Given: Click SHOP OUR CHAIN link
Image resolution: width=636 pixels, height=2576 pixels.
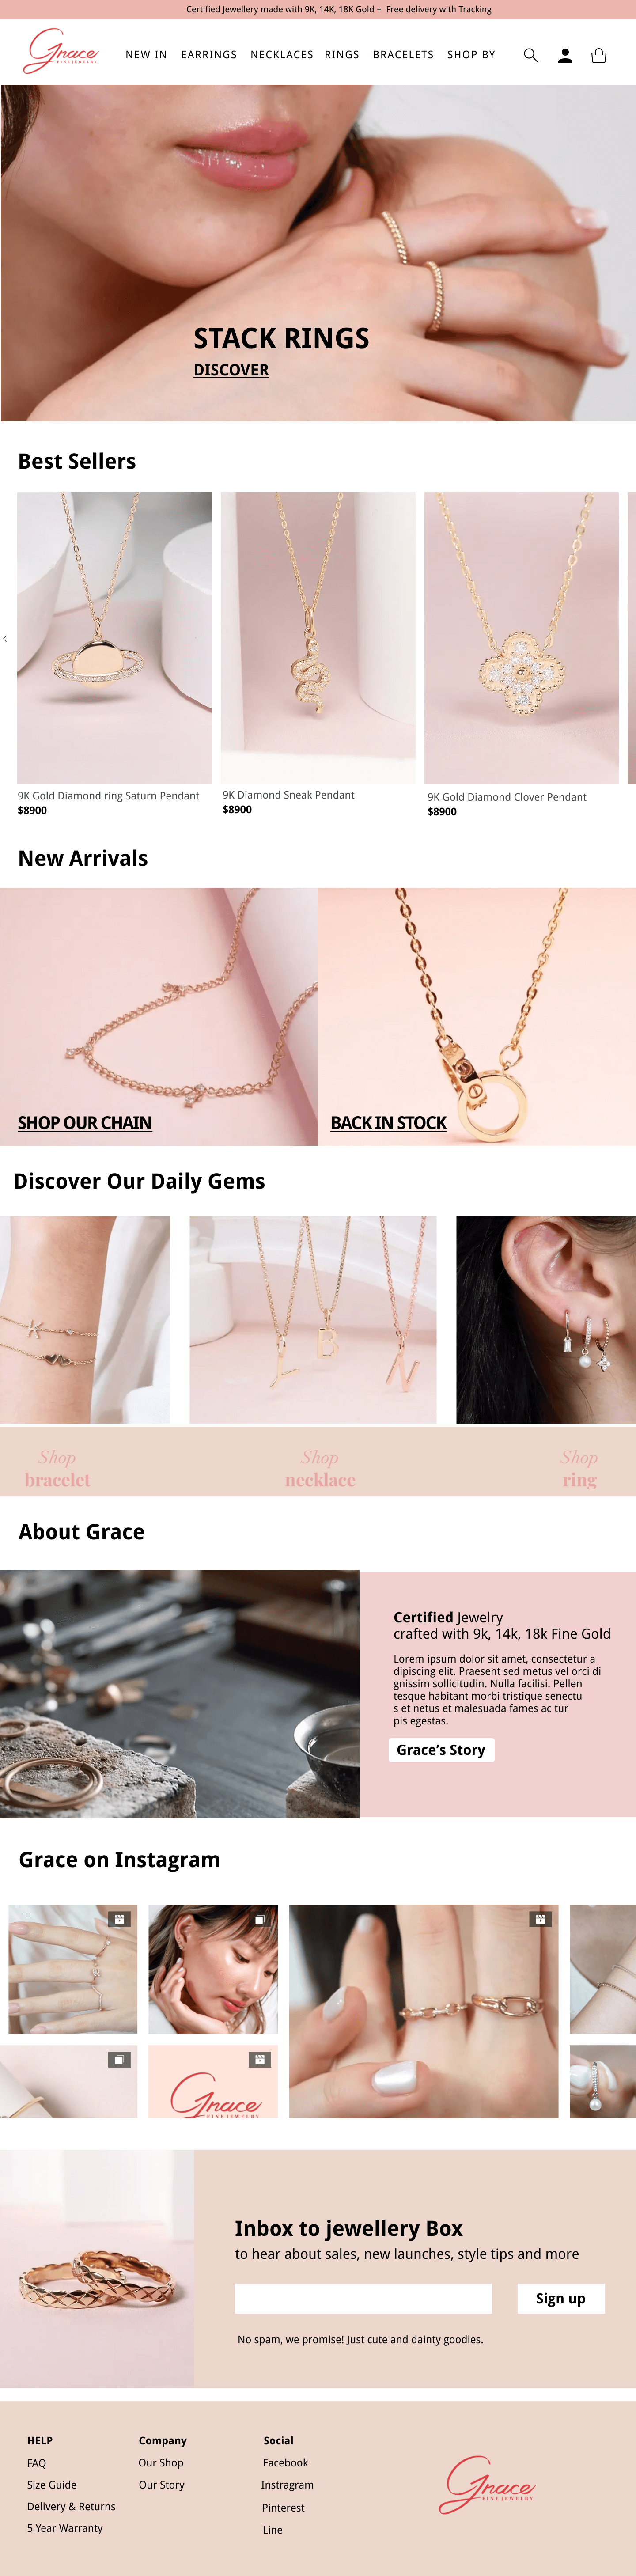Looking at the screenshot, I should point(85,1123).
